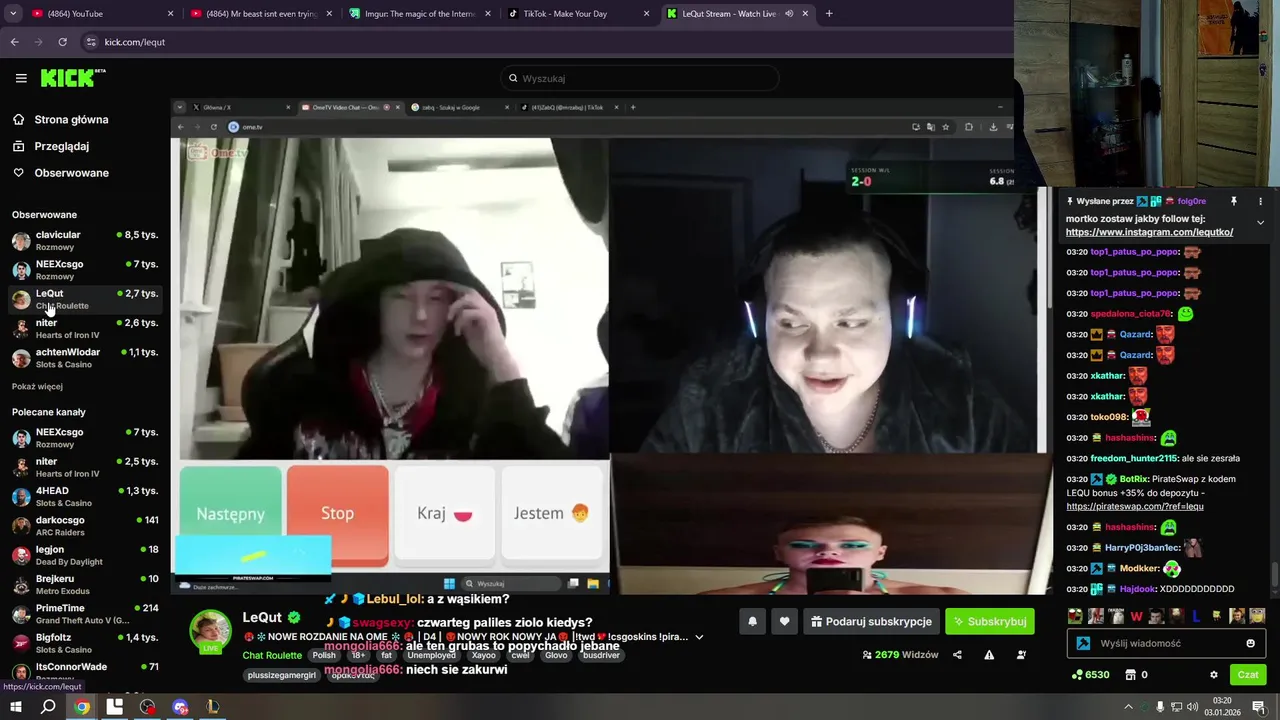Viewport: 1280px width, 720px height.
Task: Open the instagram.com/lequtko link
Action: click(1149, 232)
